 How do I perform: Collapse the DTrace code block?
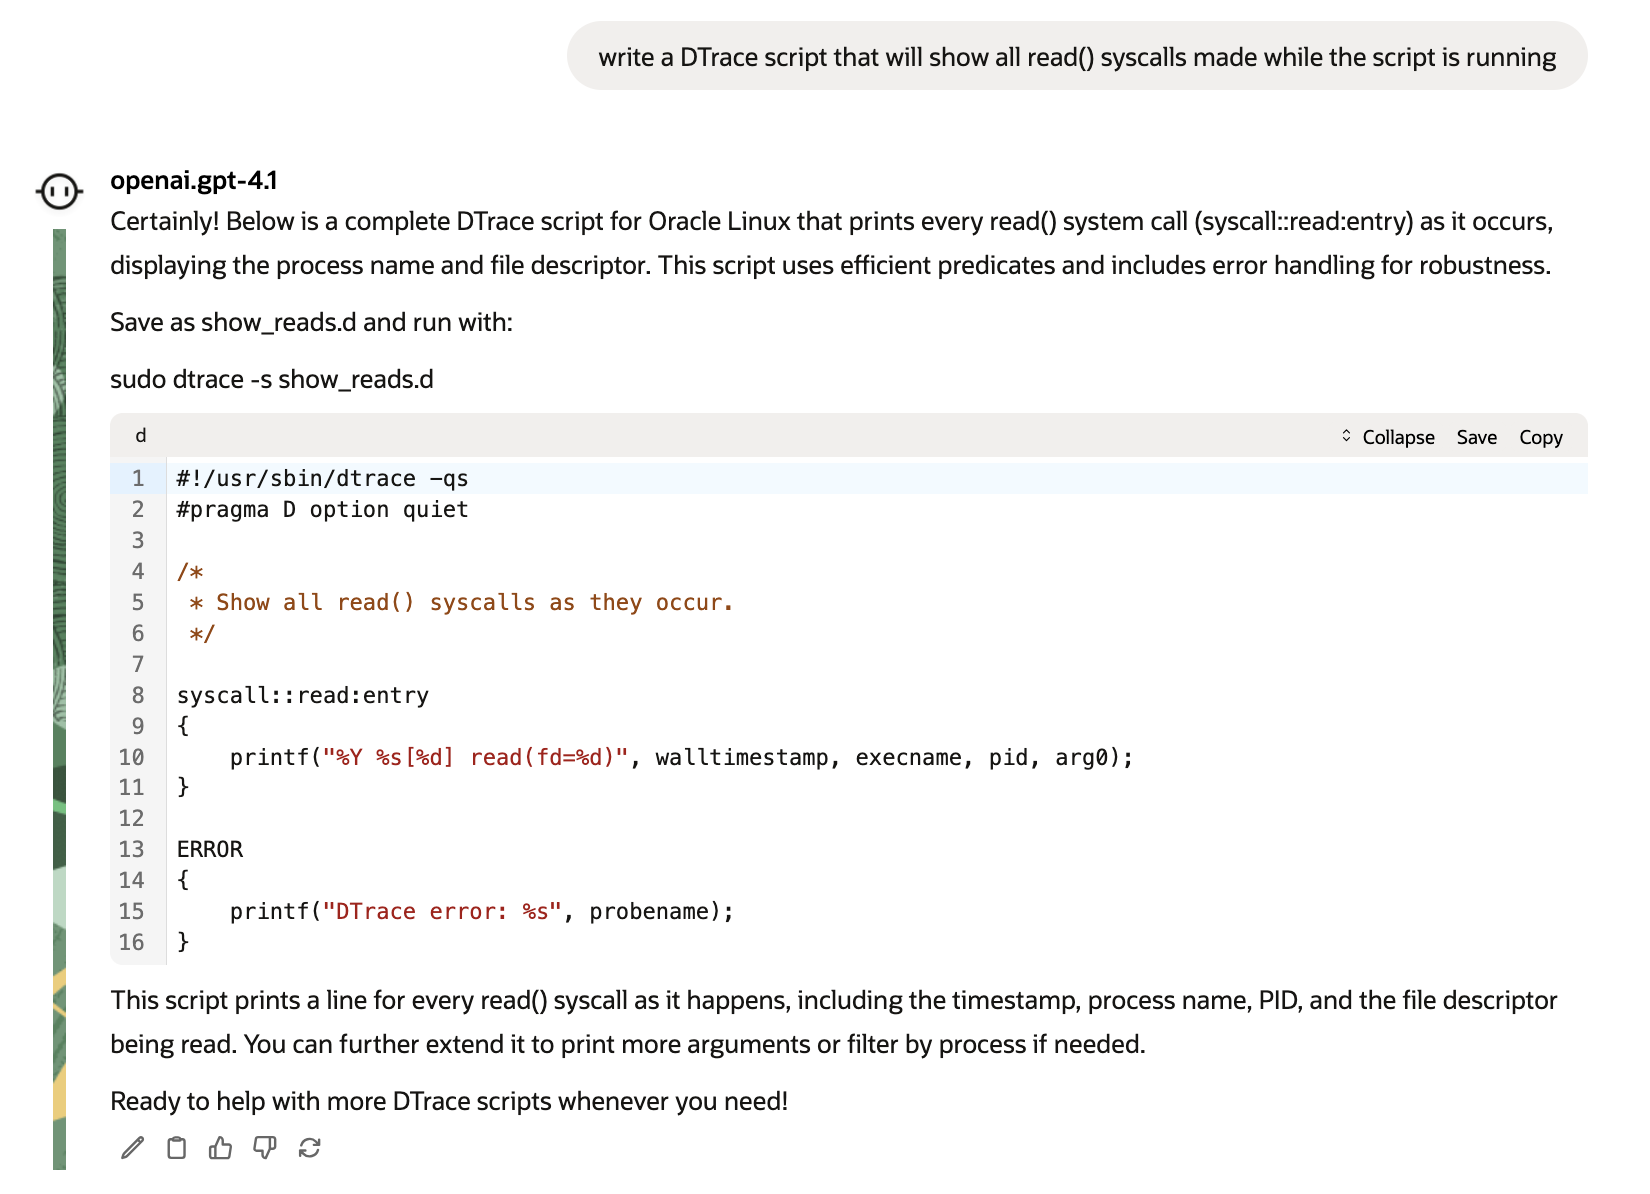[1387, 437]
